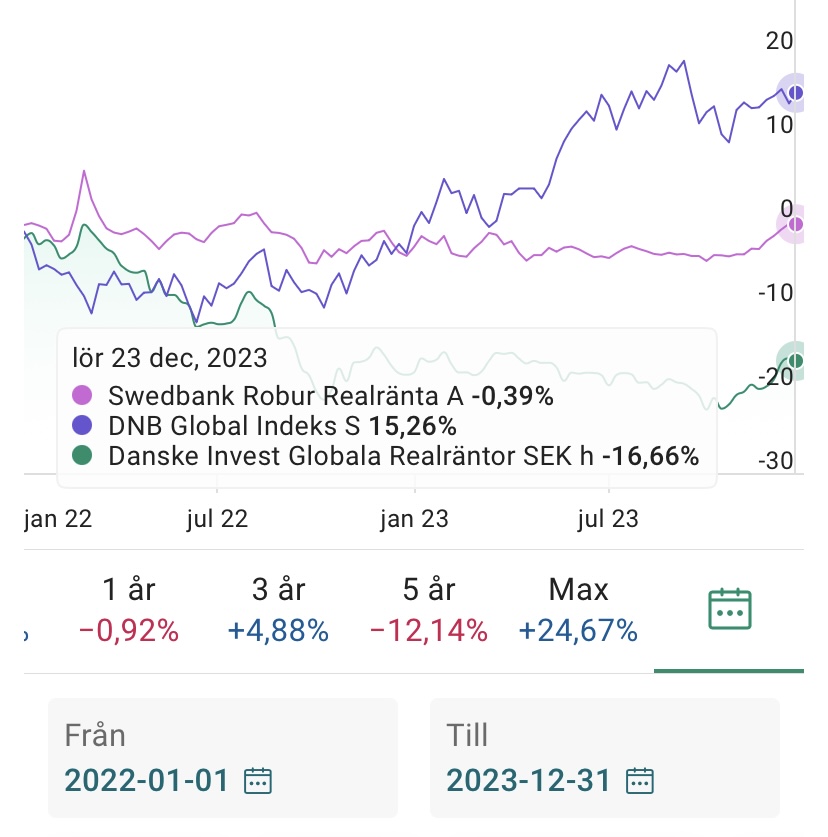Switch to the 5 år period
828x837 pixels.
(x=428, y=608)
